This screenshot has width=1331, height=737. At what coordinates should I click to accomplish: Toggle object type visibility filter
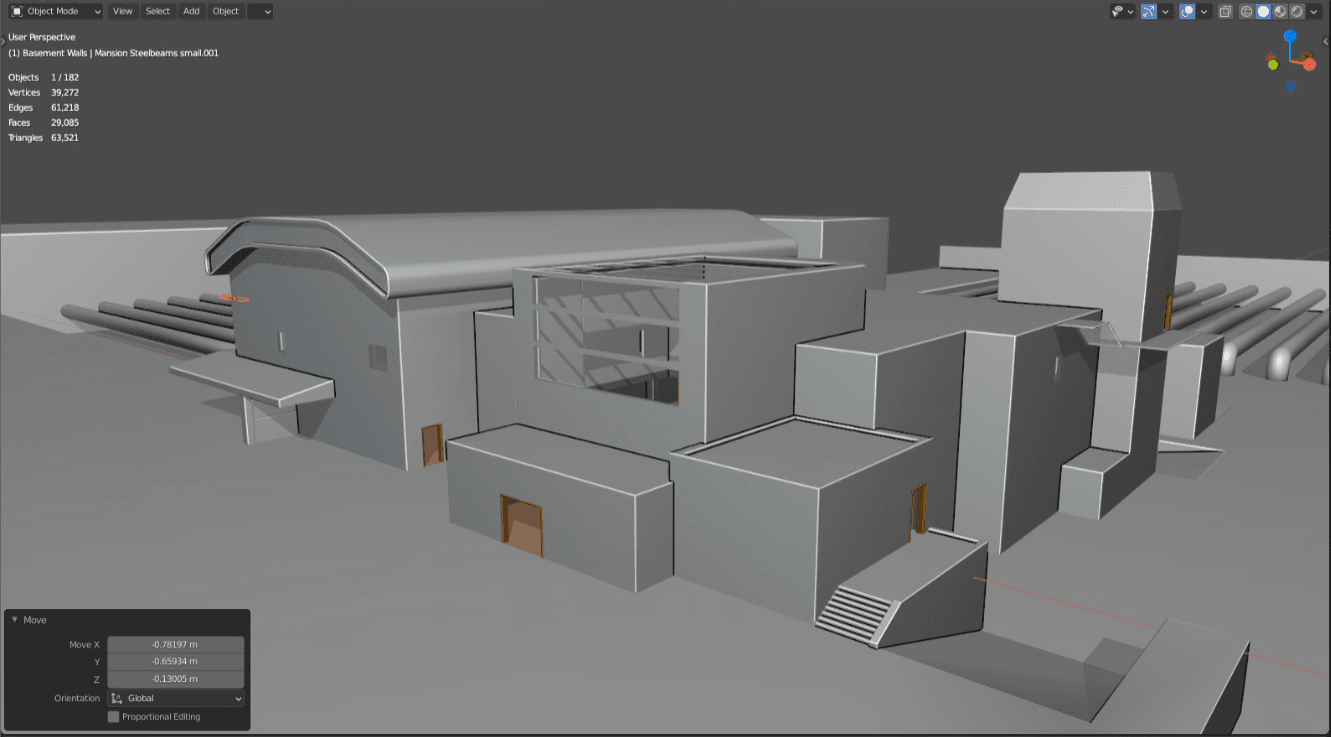tap(1118, 11)
